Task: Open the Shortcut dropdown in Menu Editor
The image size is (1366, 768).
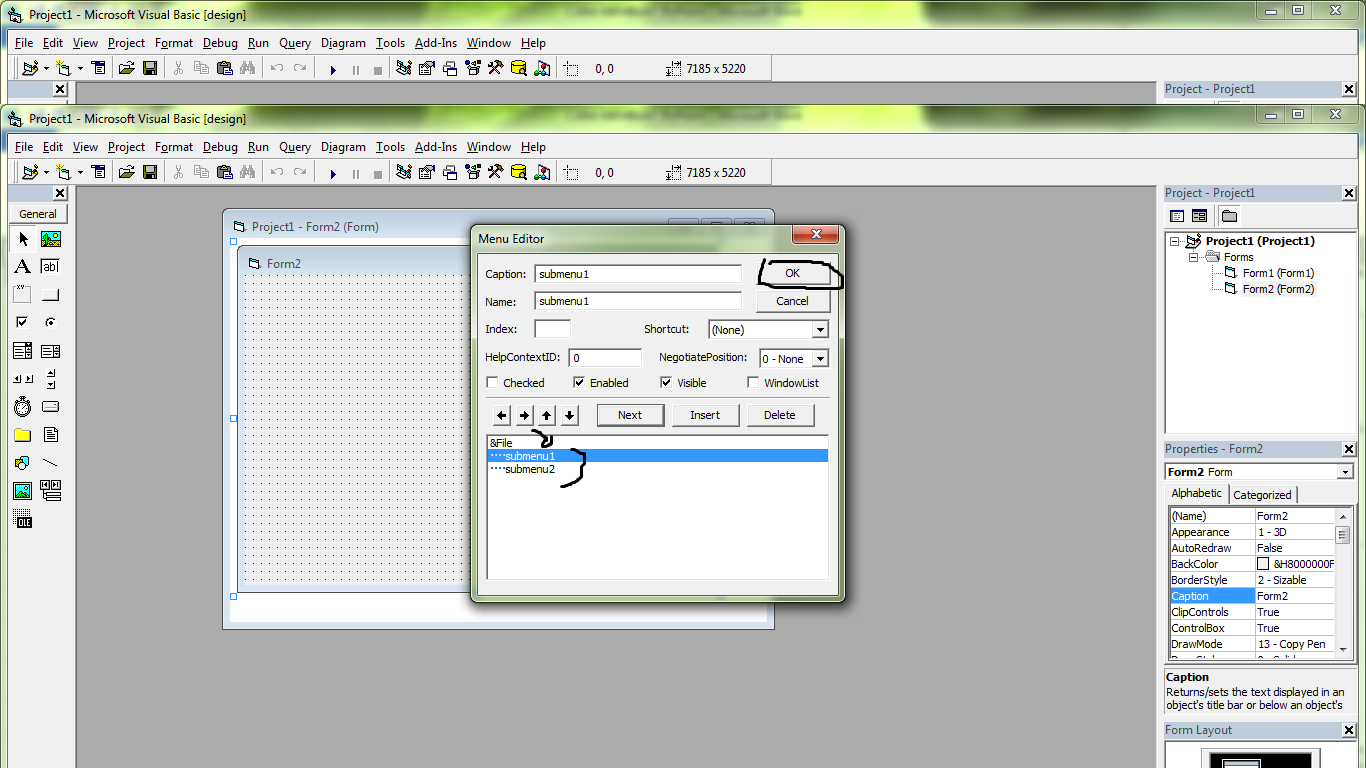Action: point(820,330)
